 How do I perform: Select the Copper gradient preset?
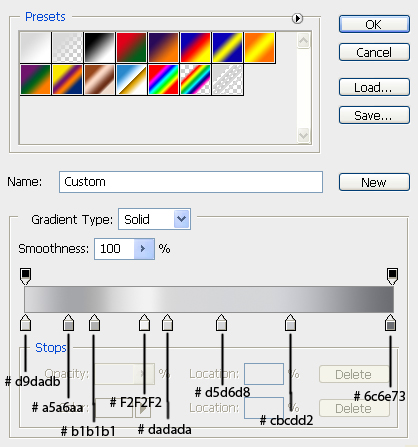(99, 80)
